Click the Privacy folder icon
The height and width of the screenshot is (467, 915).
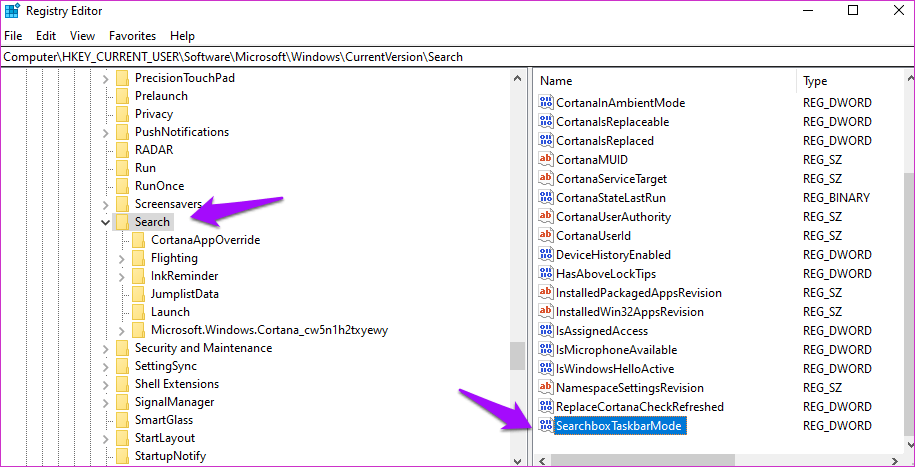[x=122, y=114]
